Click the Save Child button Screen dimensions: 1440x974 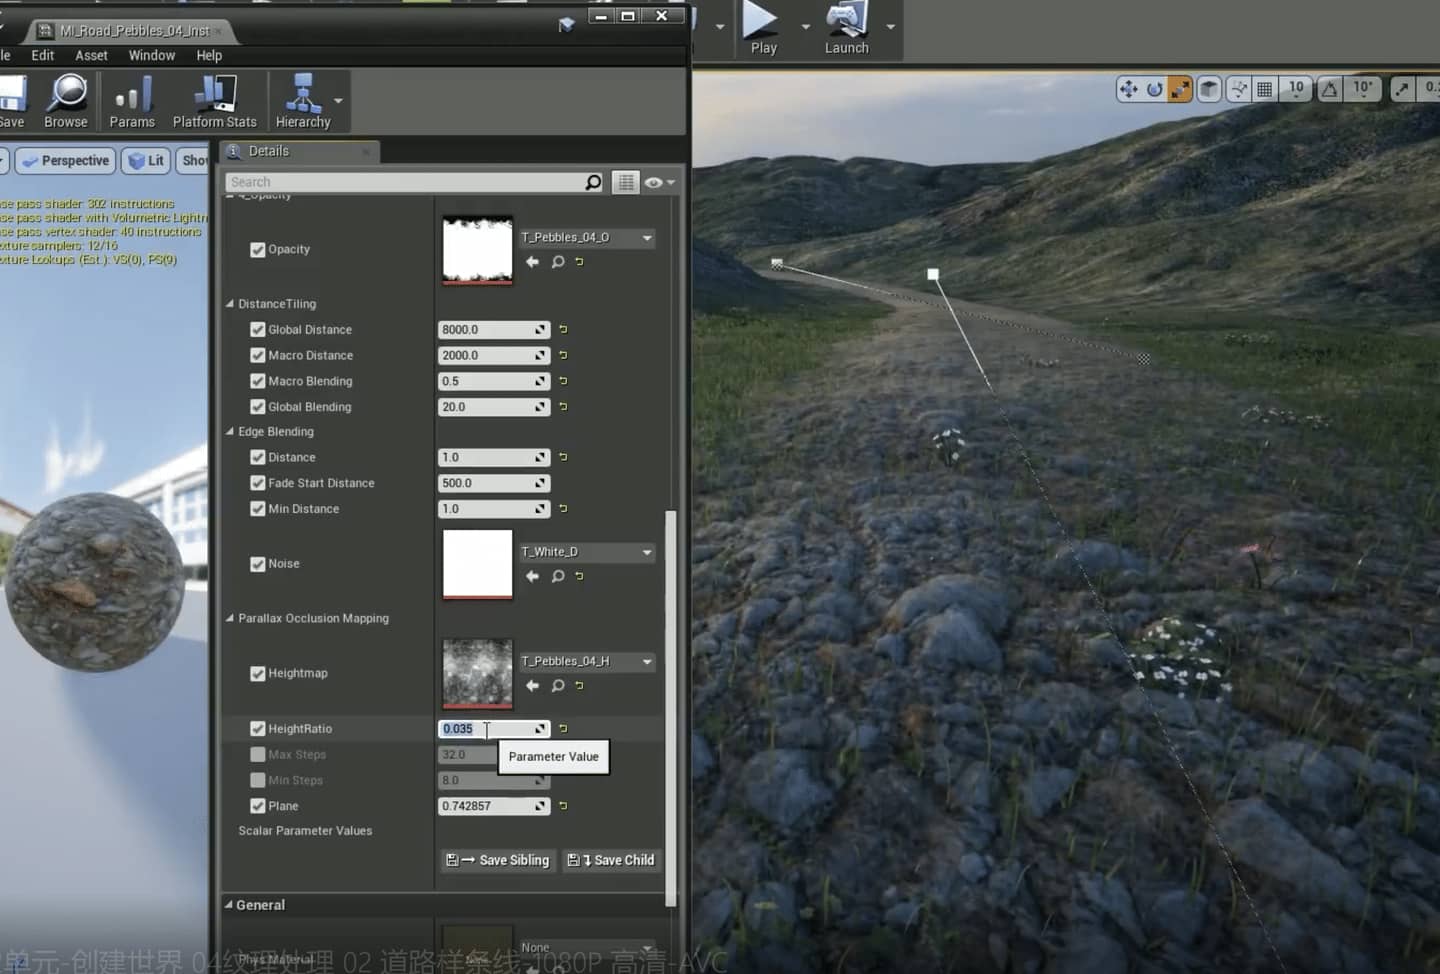click(611, 860)
